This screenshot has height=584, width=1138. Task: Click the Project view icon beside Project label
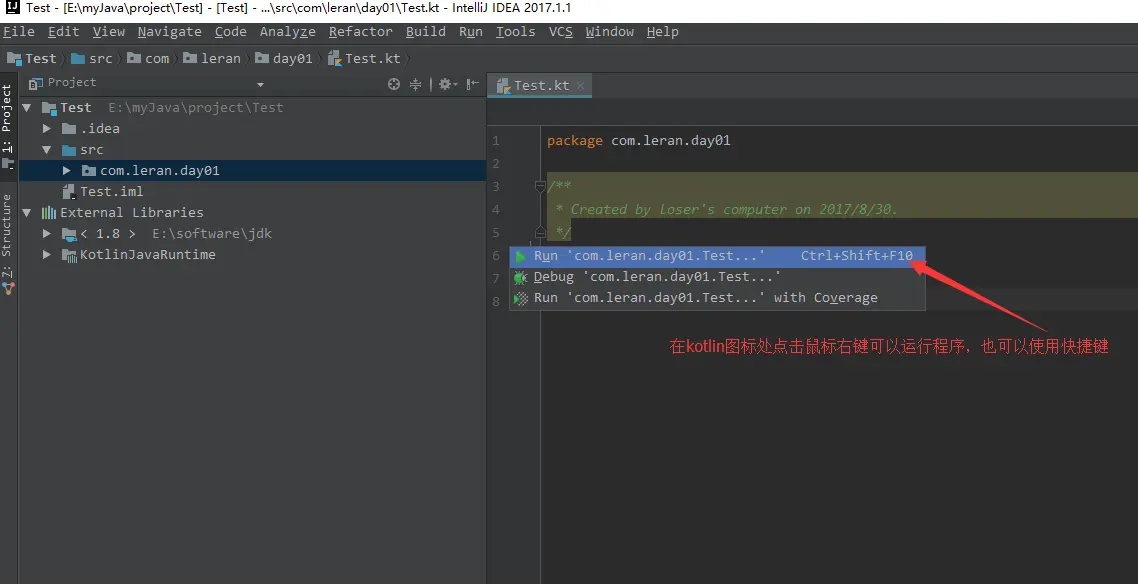pos(36,83)
